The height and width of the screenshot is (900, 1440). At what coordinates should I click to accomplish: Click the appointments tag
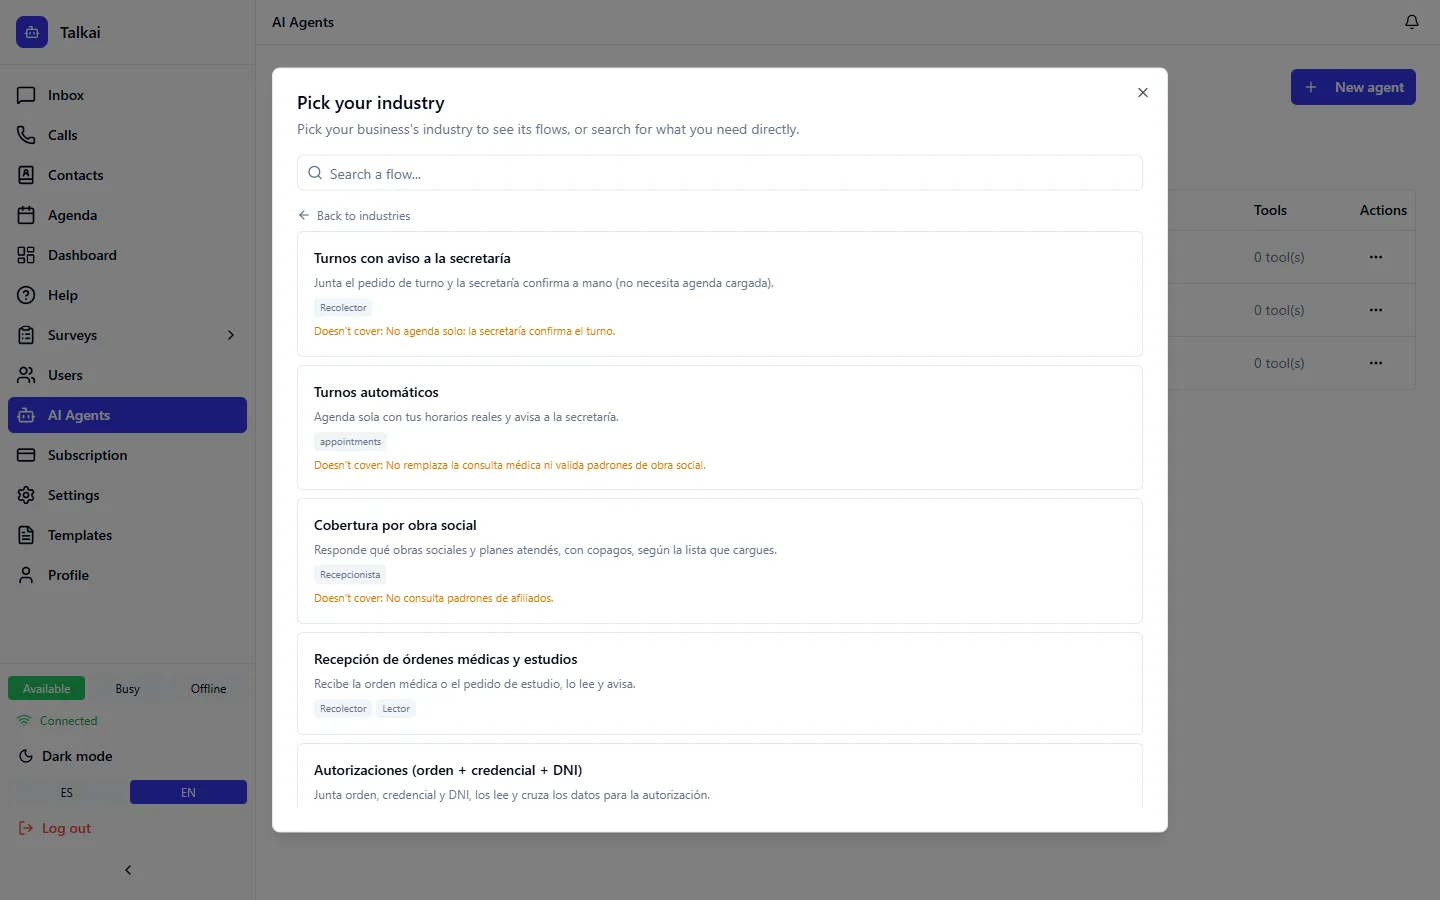pyautogui.click(x=350, y=441)
